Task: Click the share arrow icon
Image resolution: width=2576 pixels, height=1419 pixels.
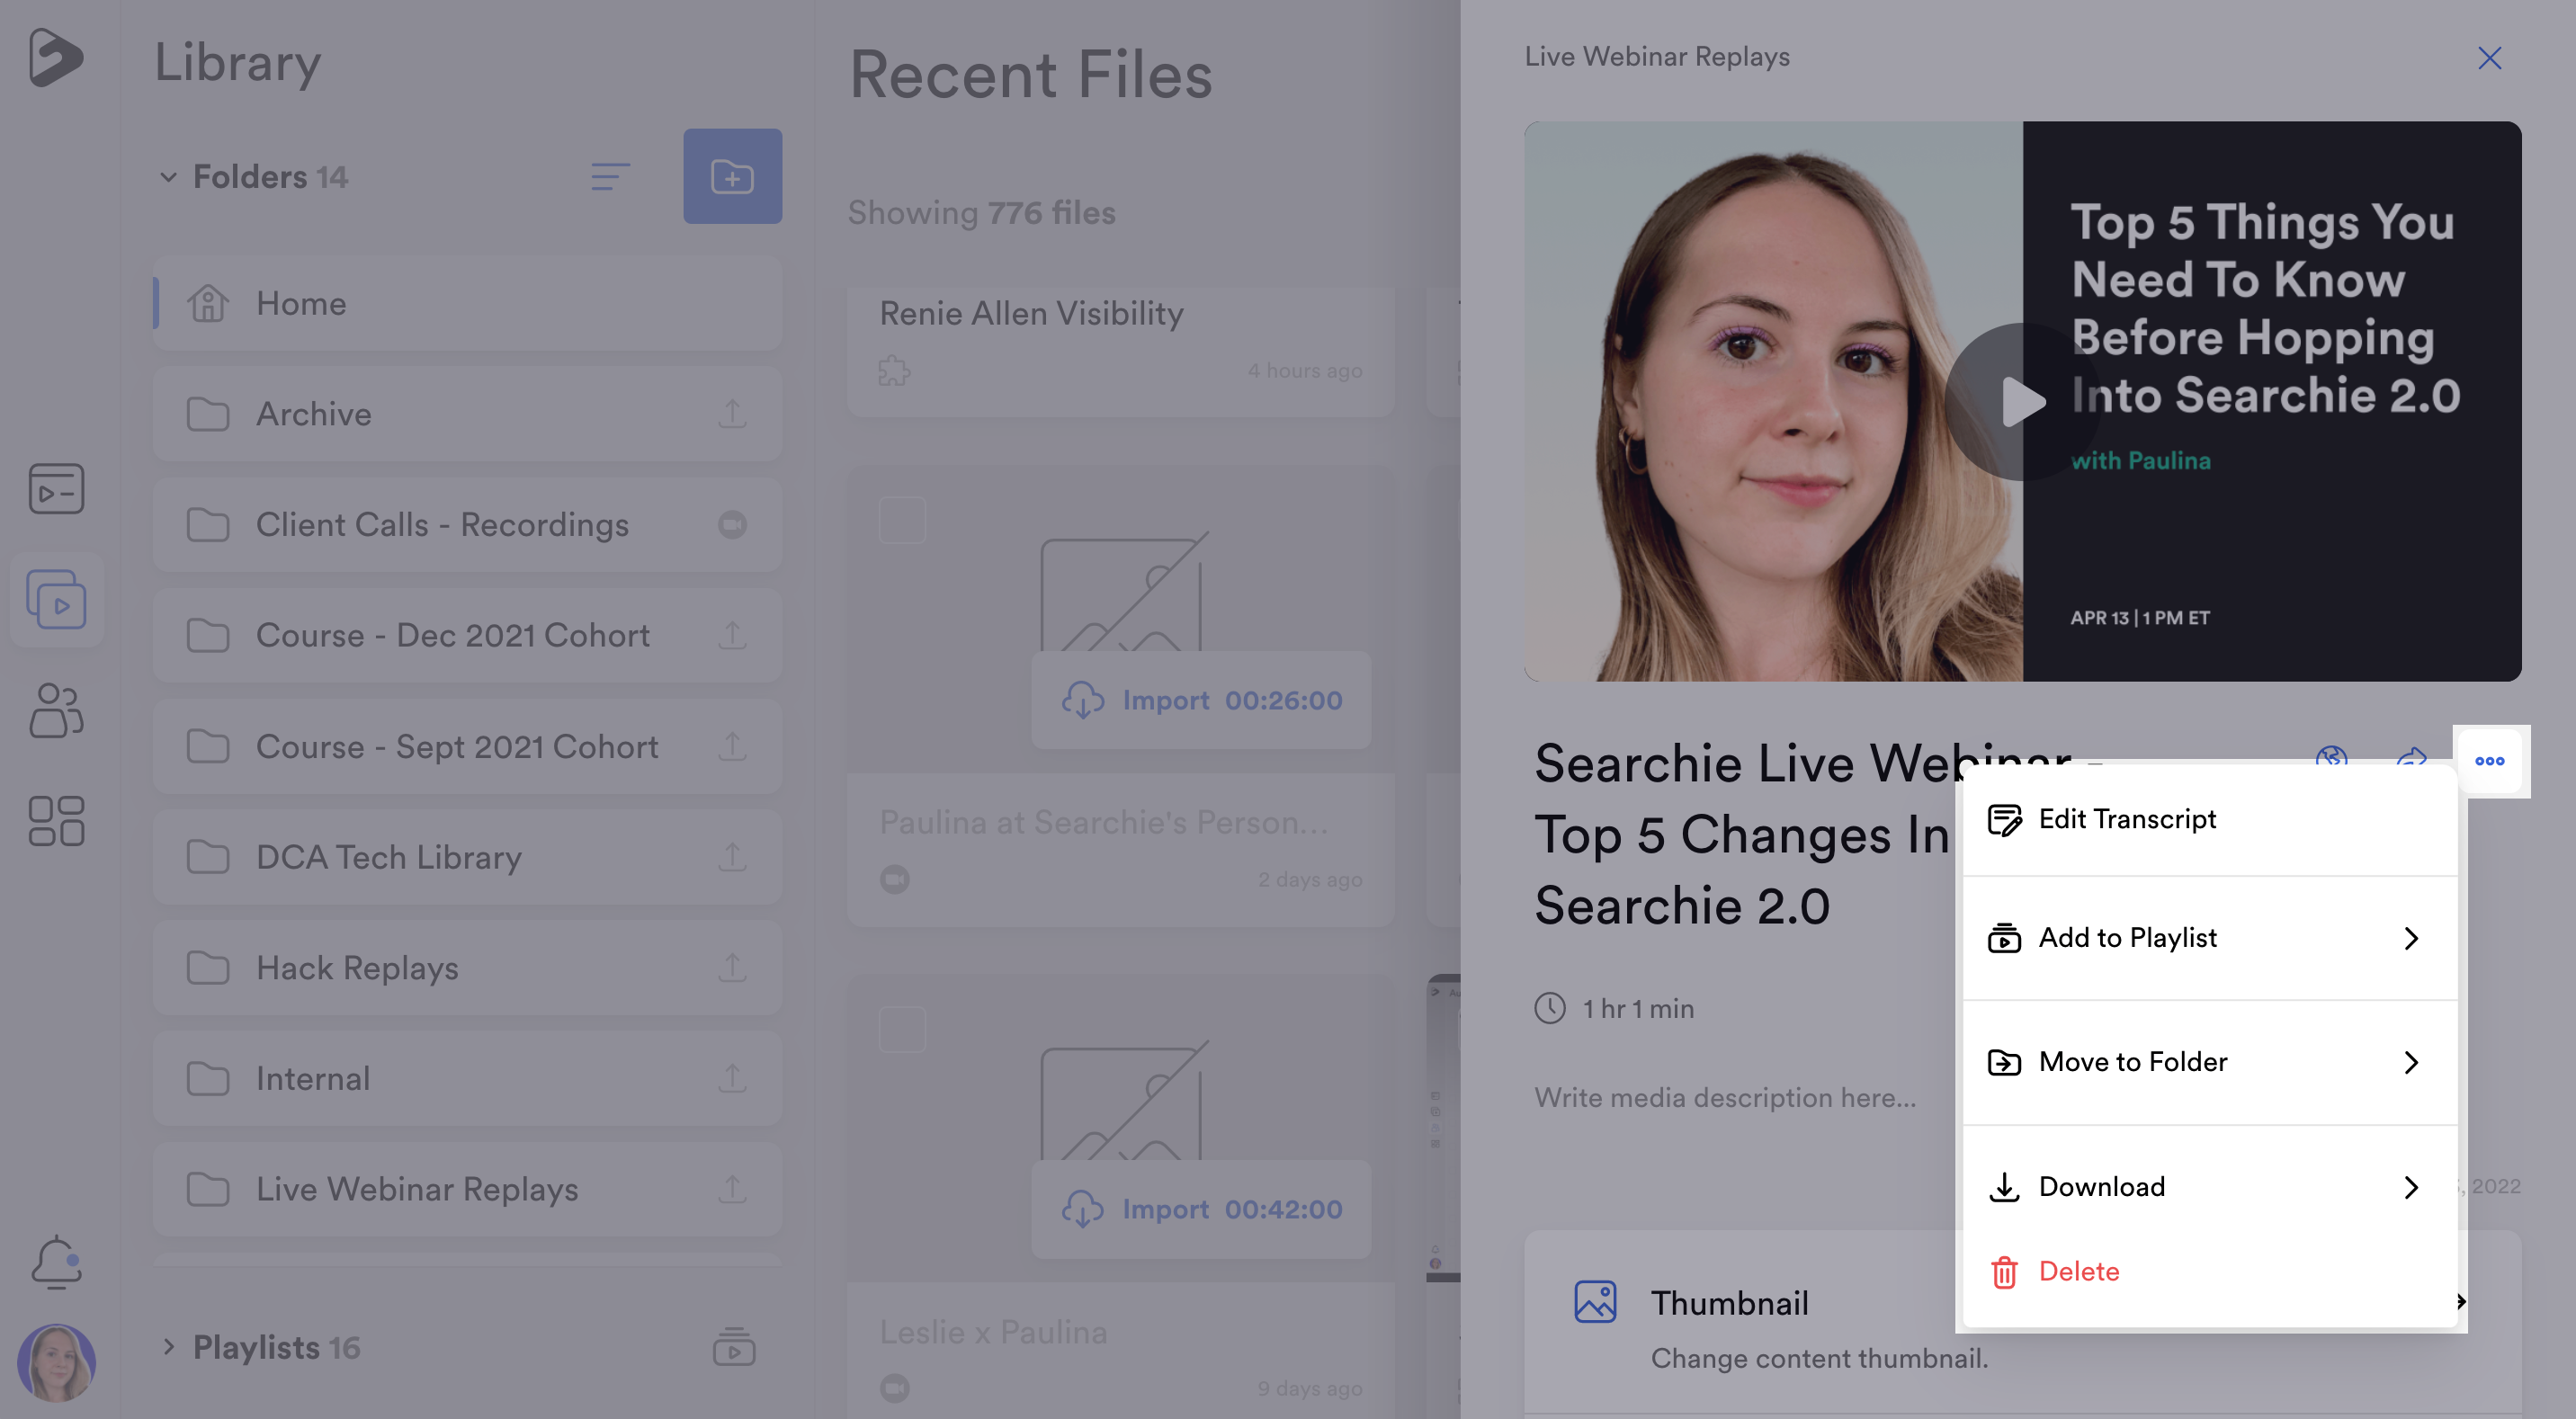Action: click(2412, 757)
